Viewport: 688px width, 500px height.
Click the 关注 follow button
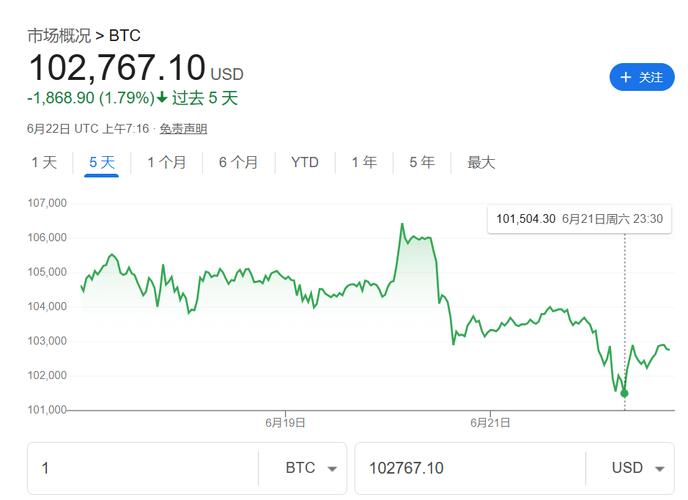tap(642, 77)
